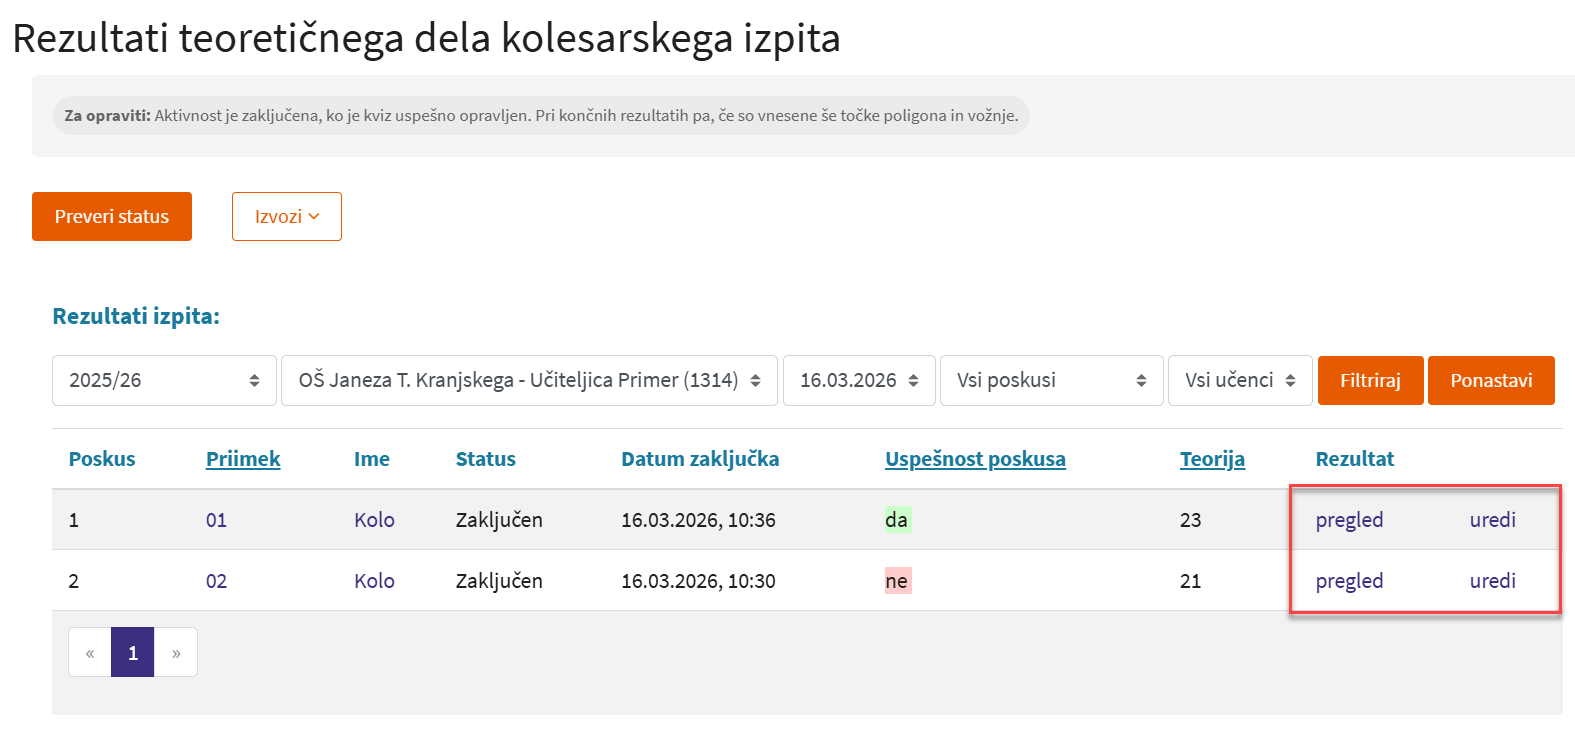The image size is (1575, 729).
Task: Go to next page with » arrow
Action: click(176, 653)
